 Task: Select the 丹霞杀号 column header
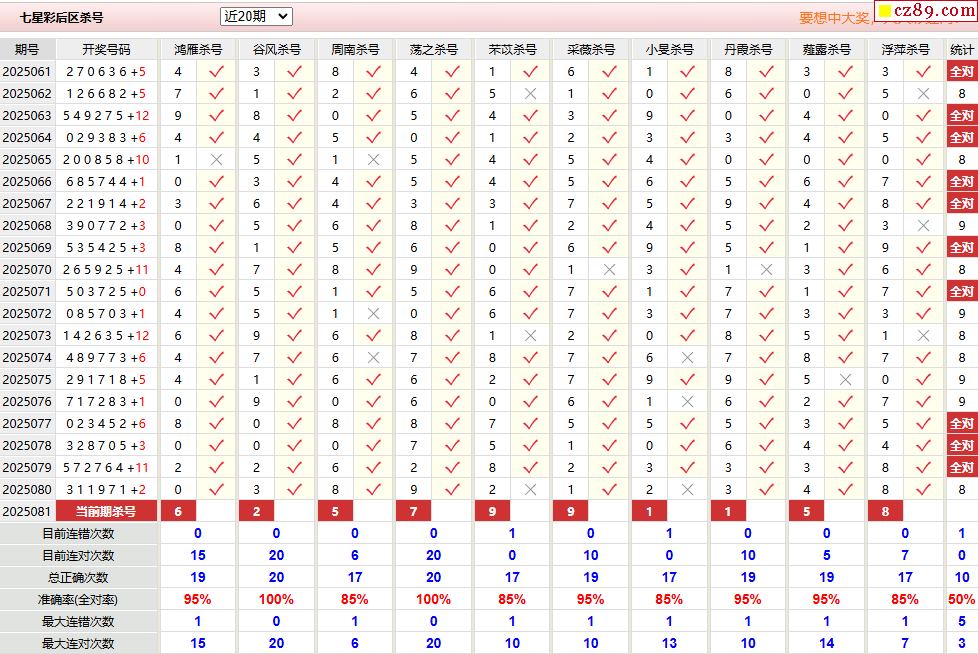click(x=748, y=49)
